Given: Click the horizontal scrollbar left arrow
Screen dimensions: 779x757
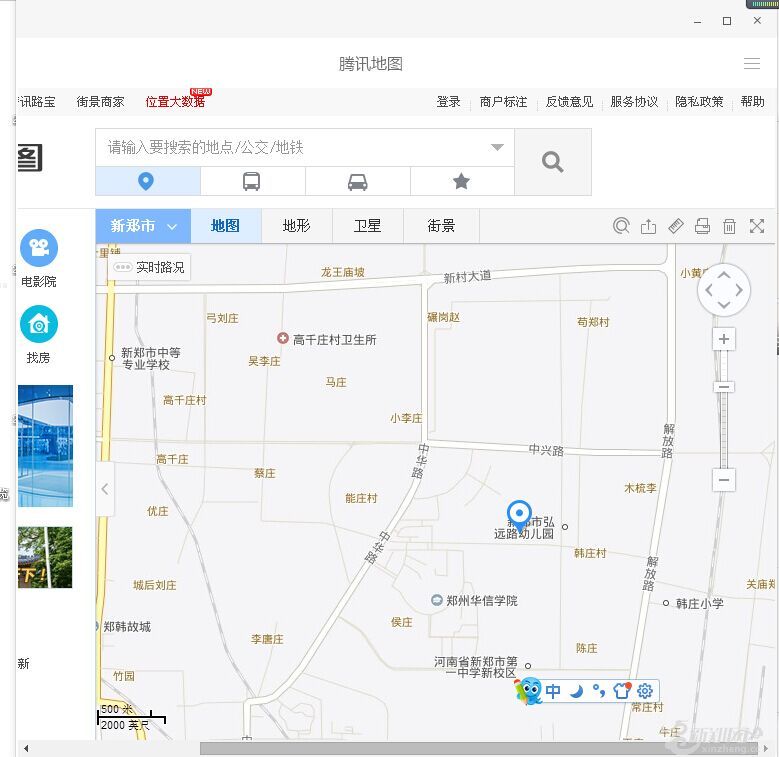Looking at the screenshot, I should [x=26, y=748].
